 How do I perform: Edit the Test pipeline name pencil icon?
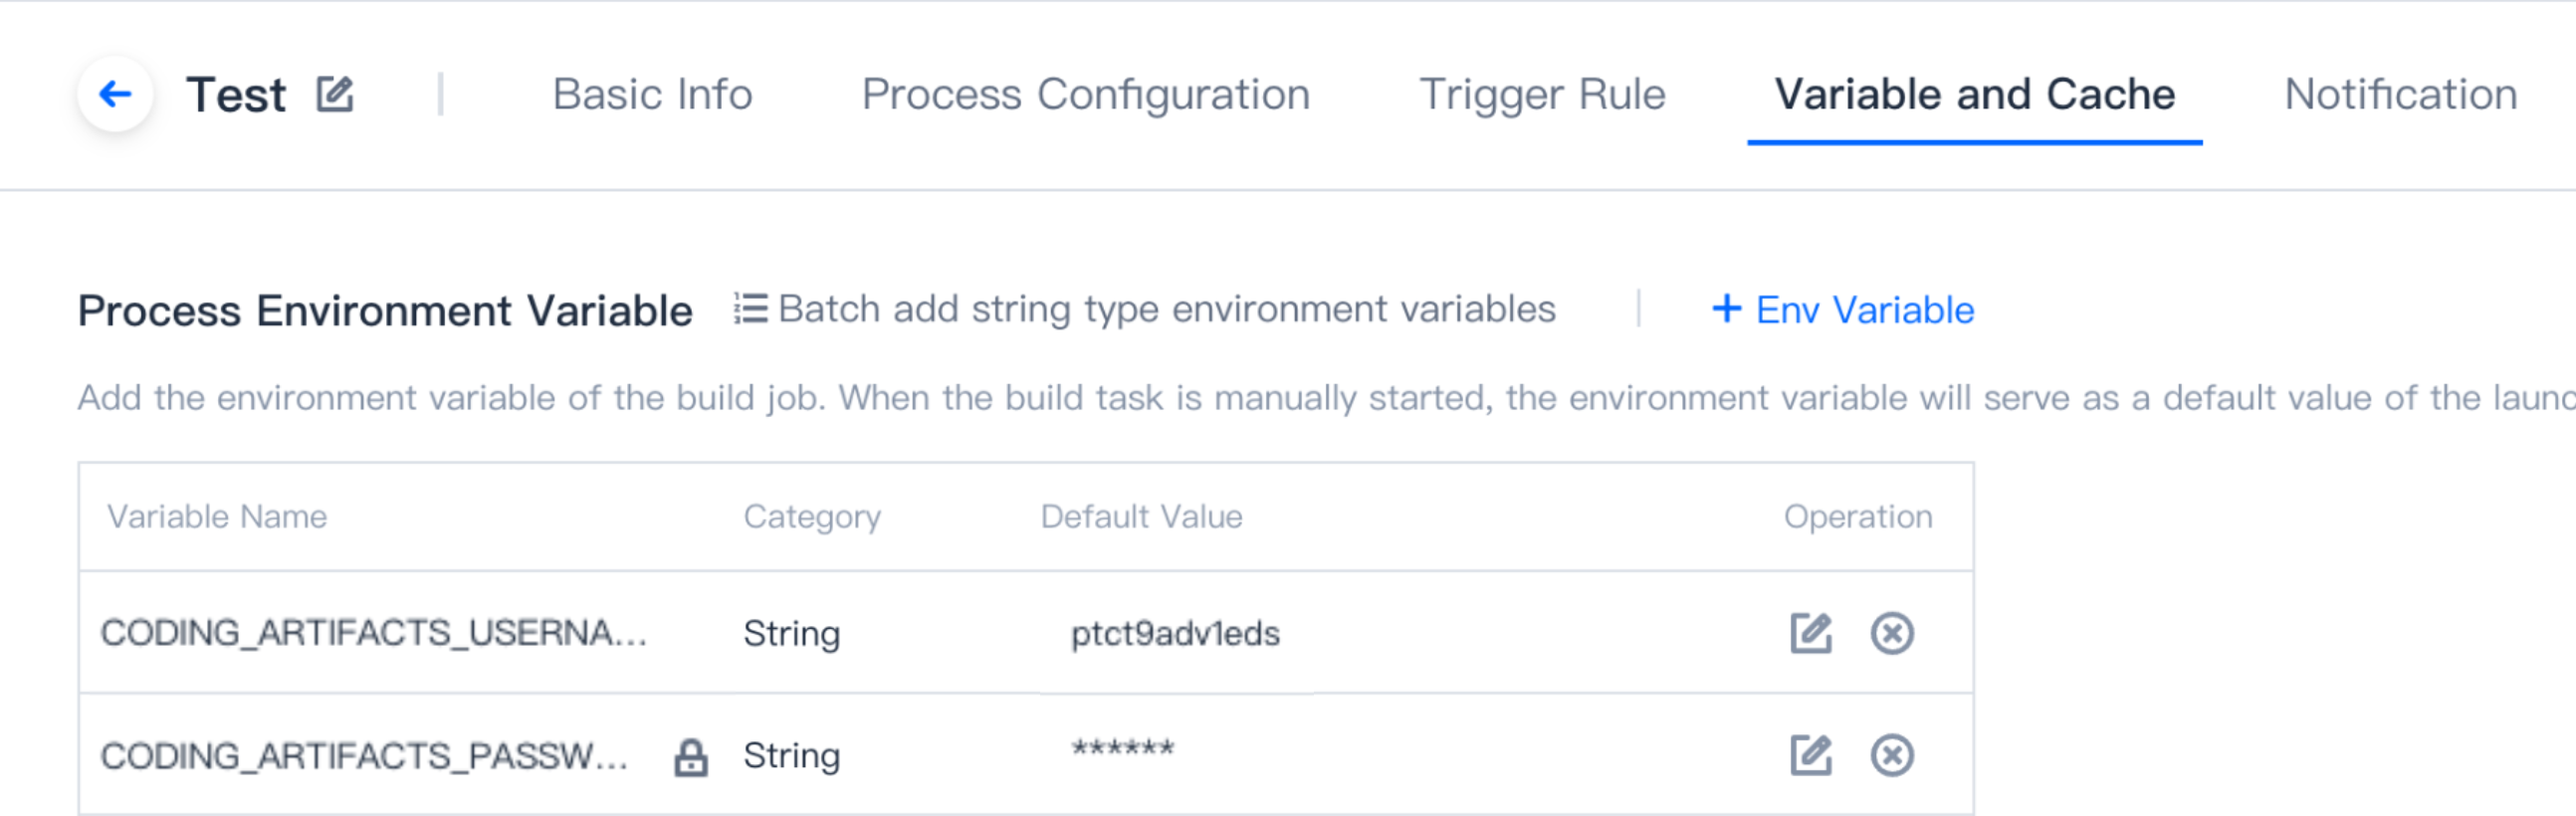click(335, 94)
